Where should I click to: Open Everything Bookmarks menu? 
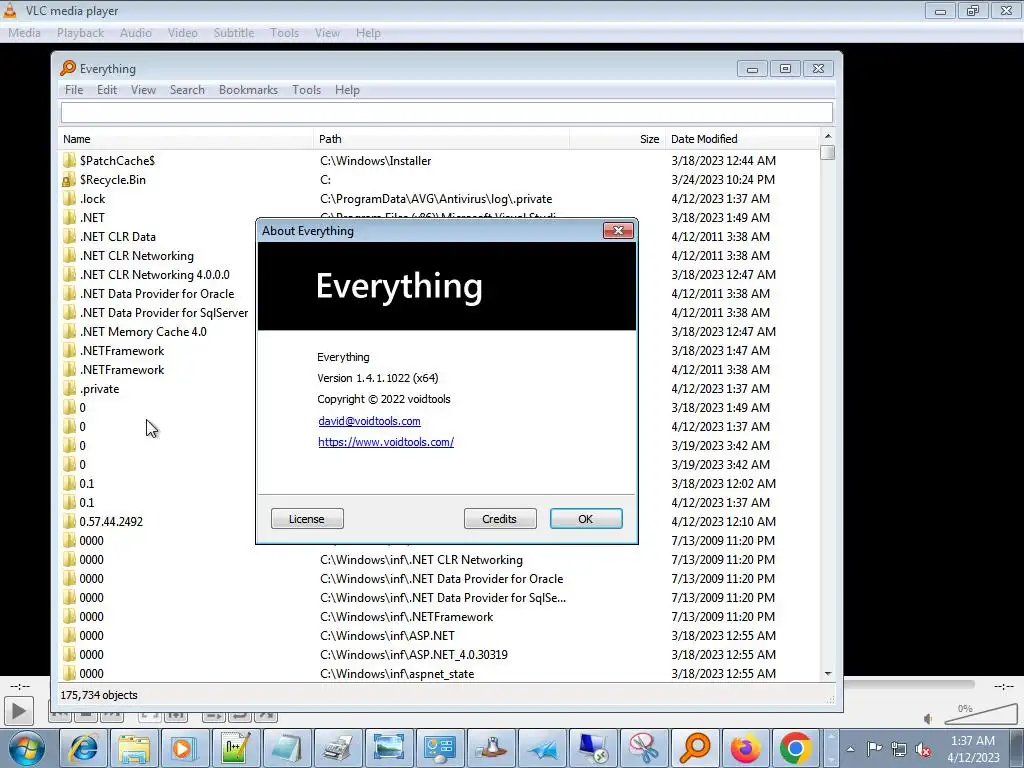click(x=248, y=89)
